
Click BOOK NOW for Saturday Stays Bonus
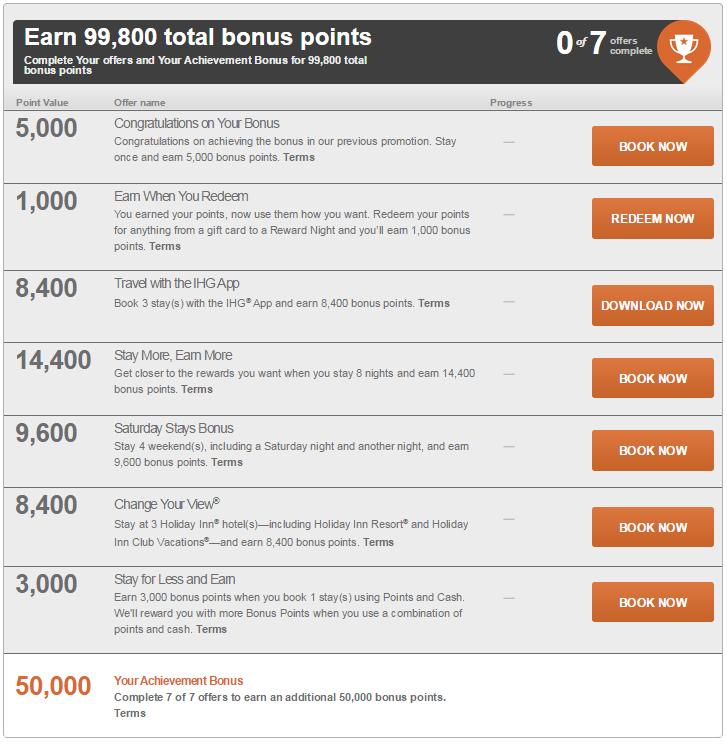pyautogui.click(x=652, y=450)
